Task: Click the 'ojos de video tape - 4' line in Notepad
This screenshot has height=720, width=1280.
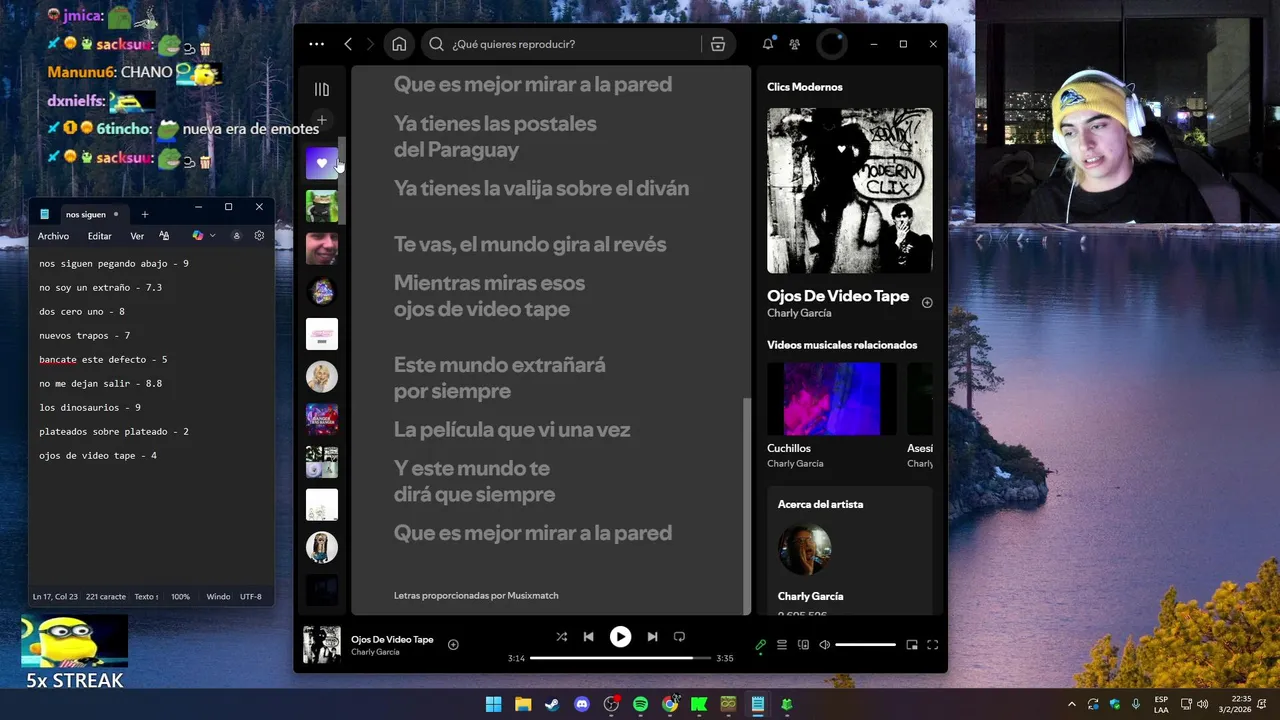Action: point(98,456)
